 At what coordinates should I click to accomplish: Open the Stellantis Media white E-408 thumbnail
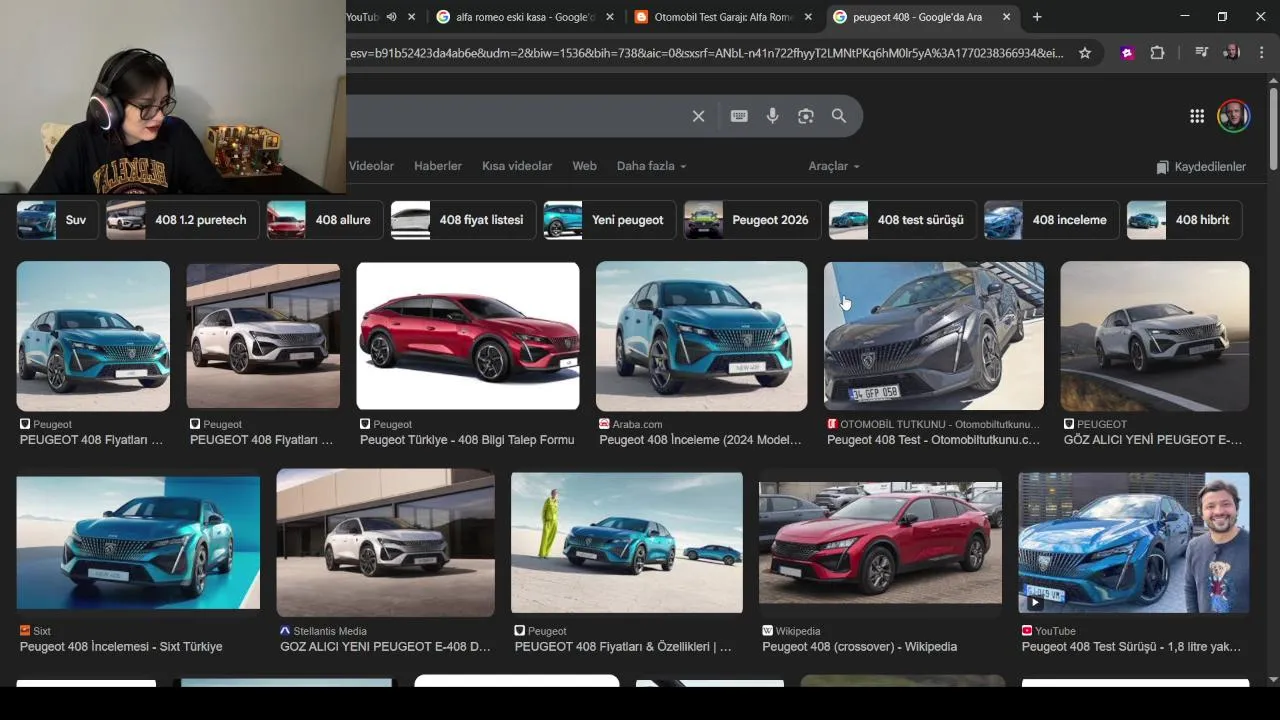[x=385, y=543]
